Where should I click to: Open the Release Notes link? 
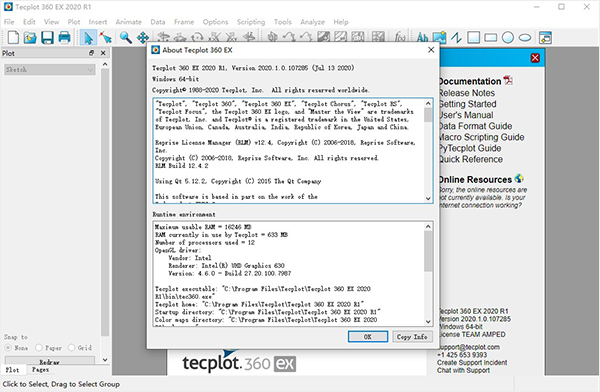coord(467,93)
